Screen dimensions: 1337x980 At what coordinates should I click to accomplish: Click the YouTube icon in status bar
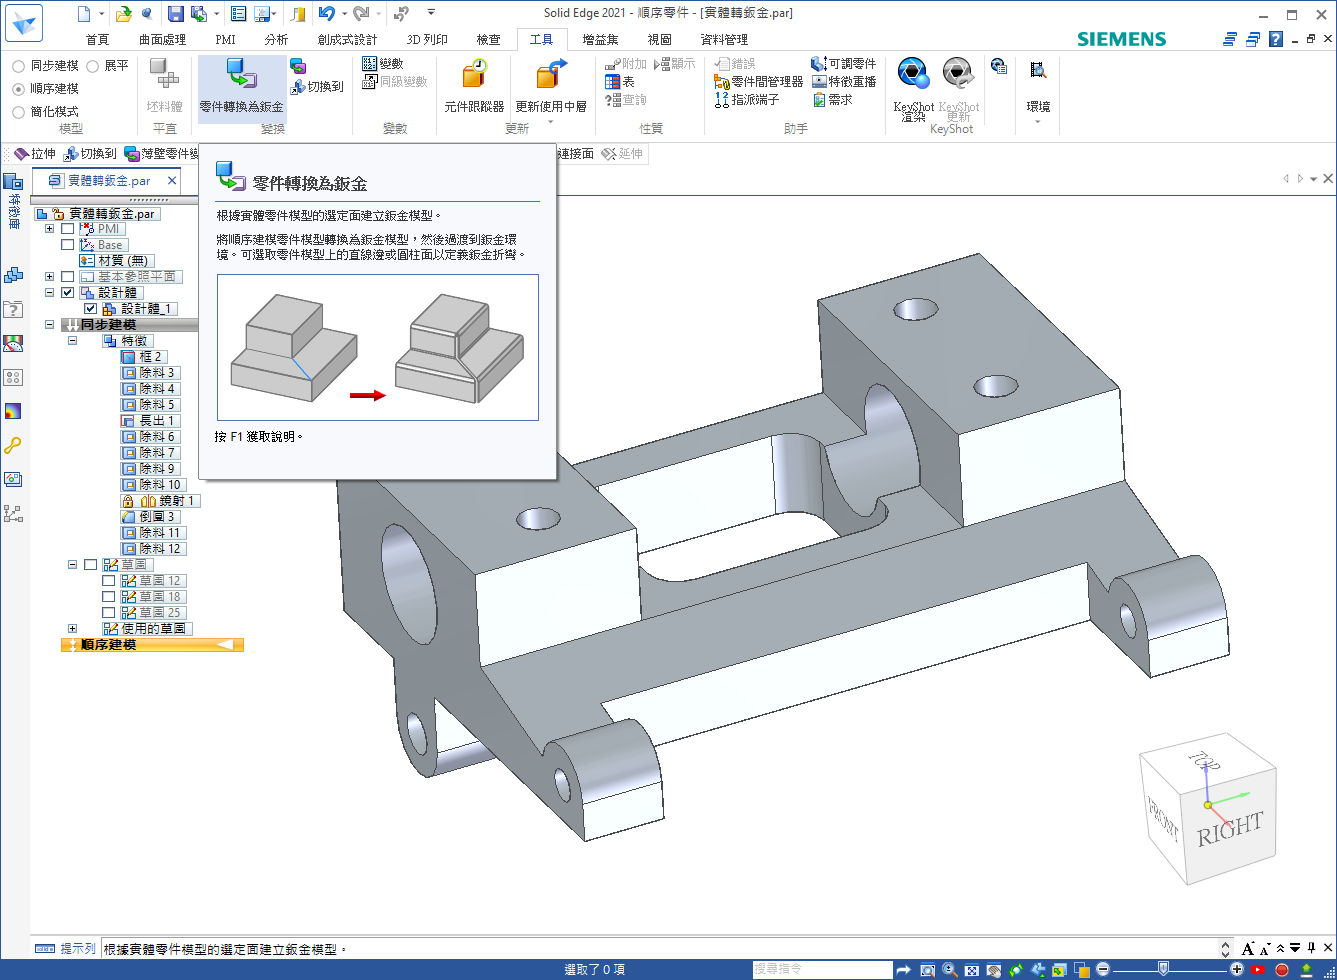pyautogui.click(x=1258, y=970)
